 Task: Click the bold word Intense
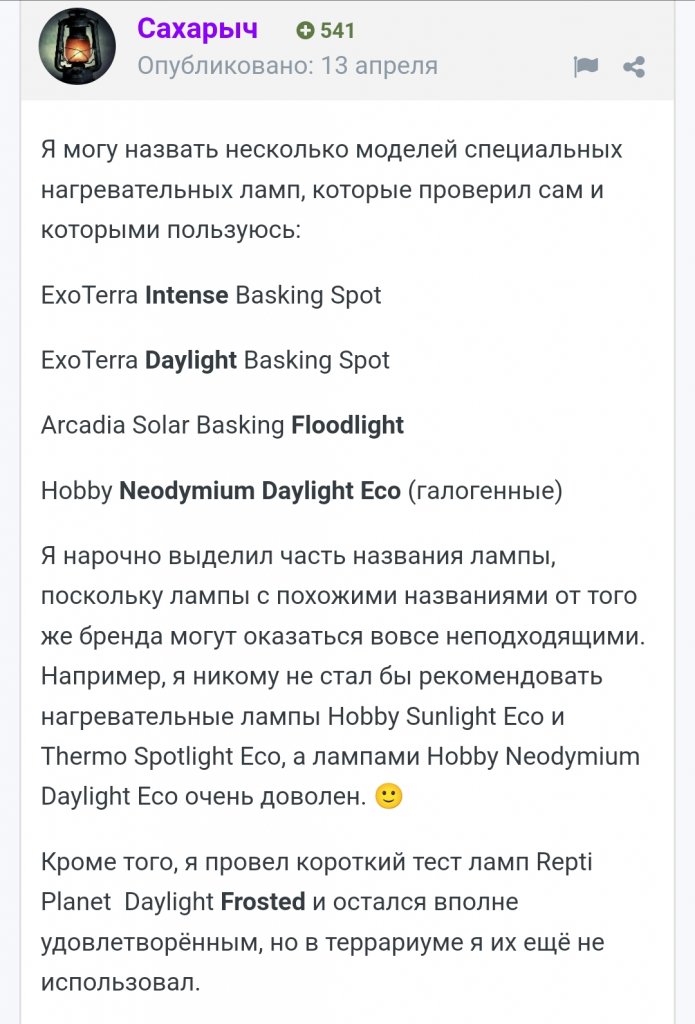pyautogui.click(x=186, y=295)
